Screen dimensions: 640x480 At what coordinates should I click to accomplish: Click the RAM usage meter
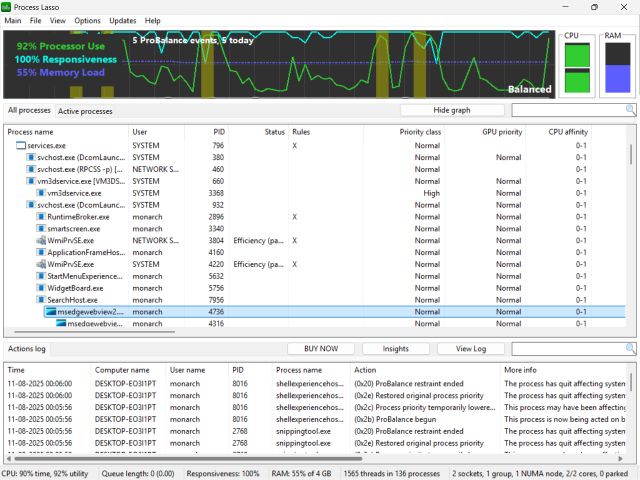click(x=617, y=67)
